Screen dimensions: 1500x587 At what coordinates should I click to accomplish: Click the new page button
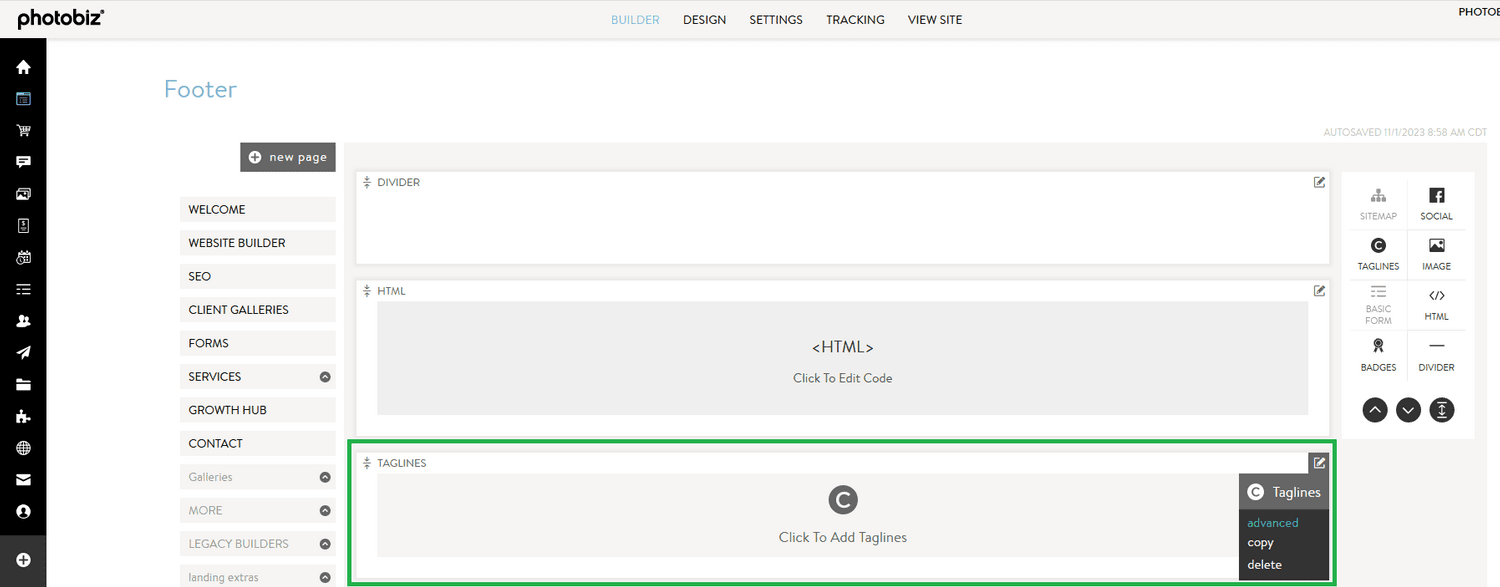(x=287, y=156)
